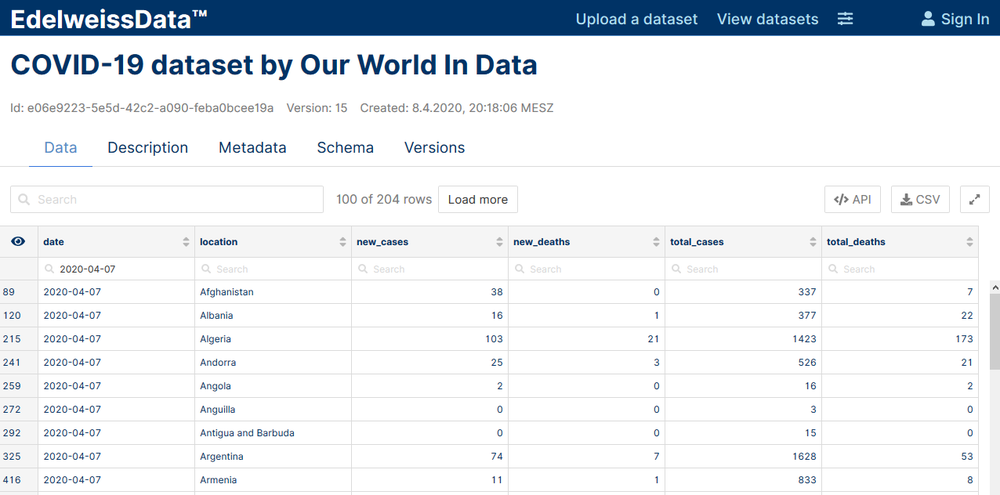Click total cases value 1423 for Algeria

tap(803, 339)
